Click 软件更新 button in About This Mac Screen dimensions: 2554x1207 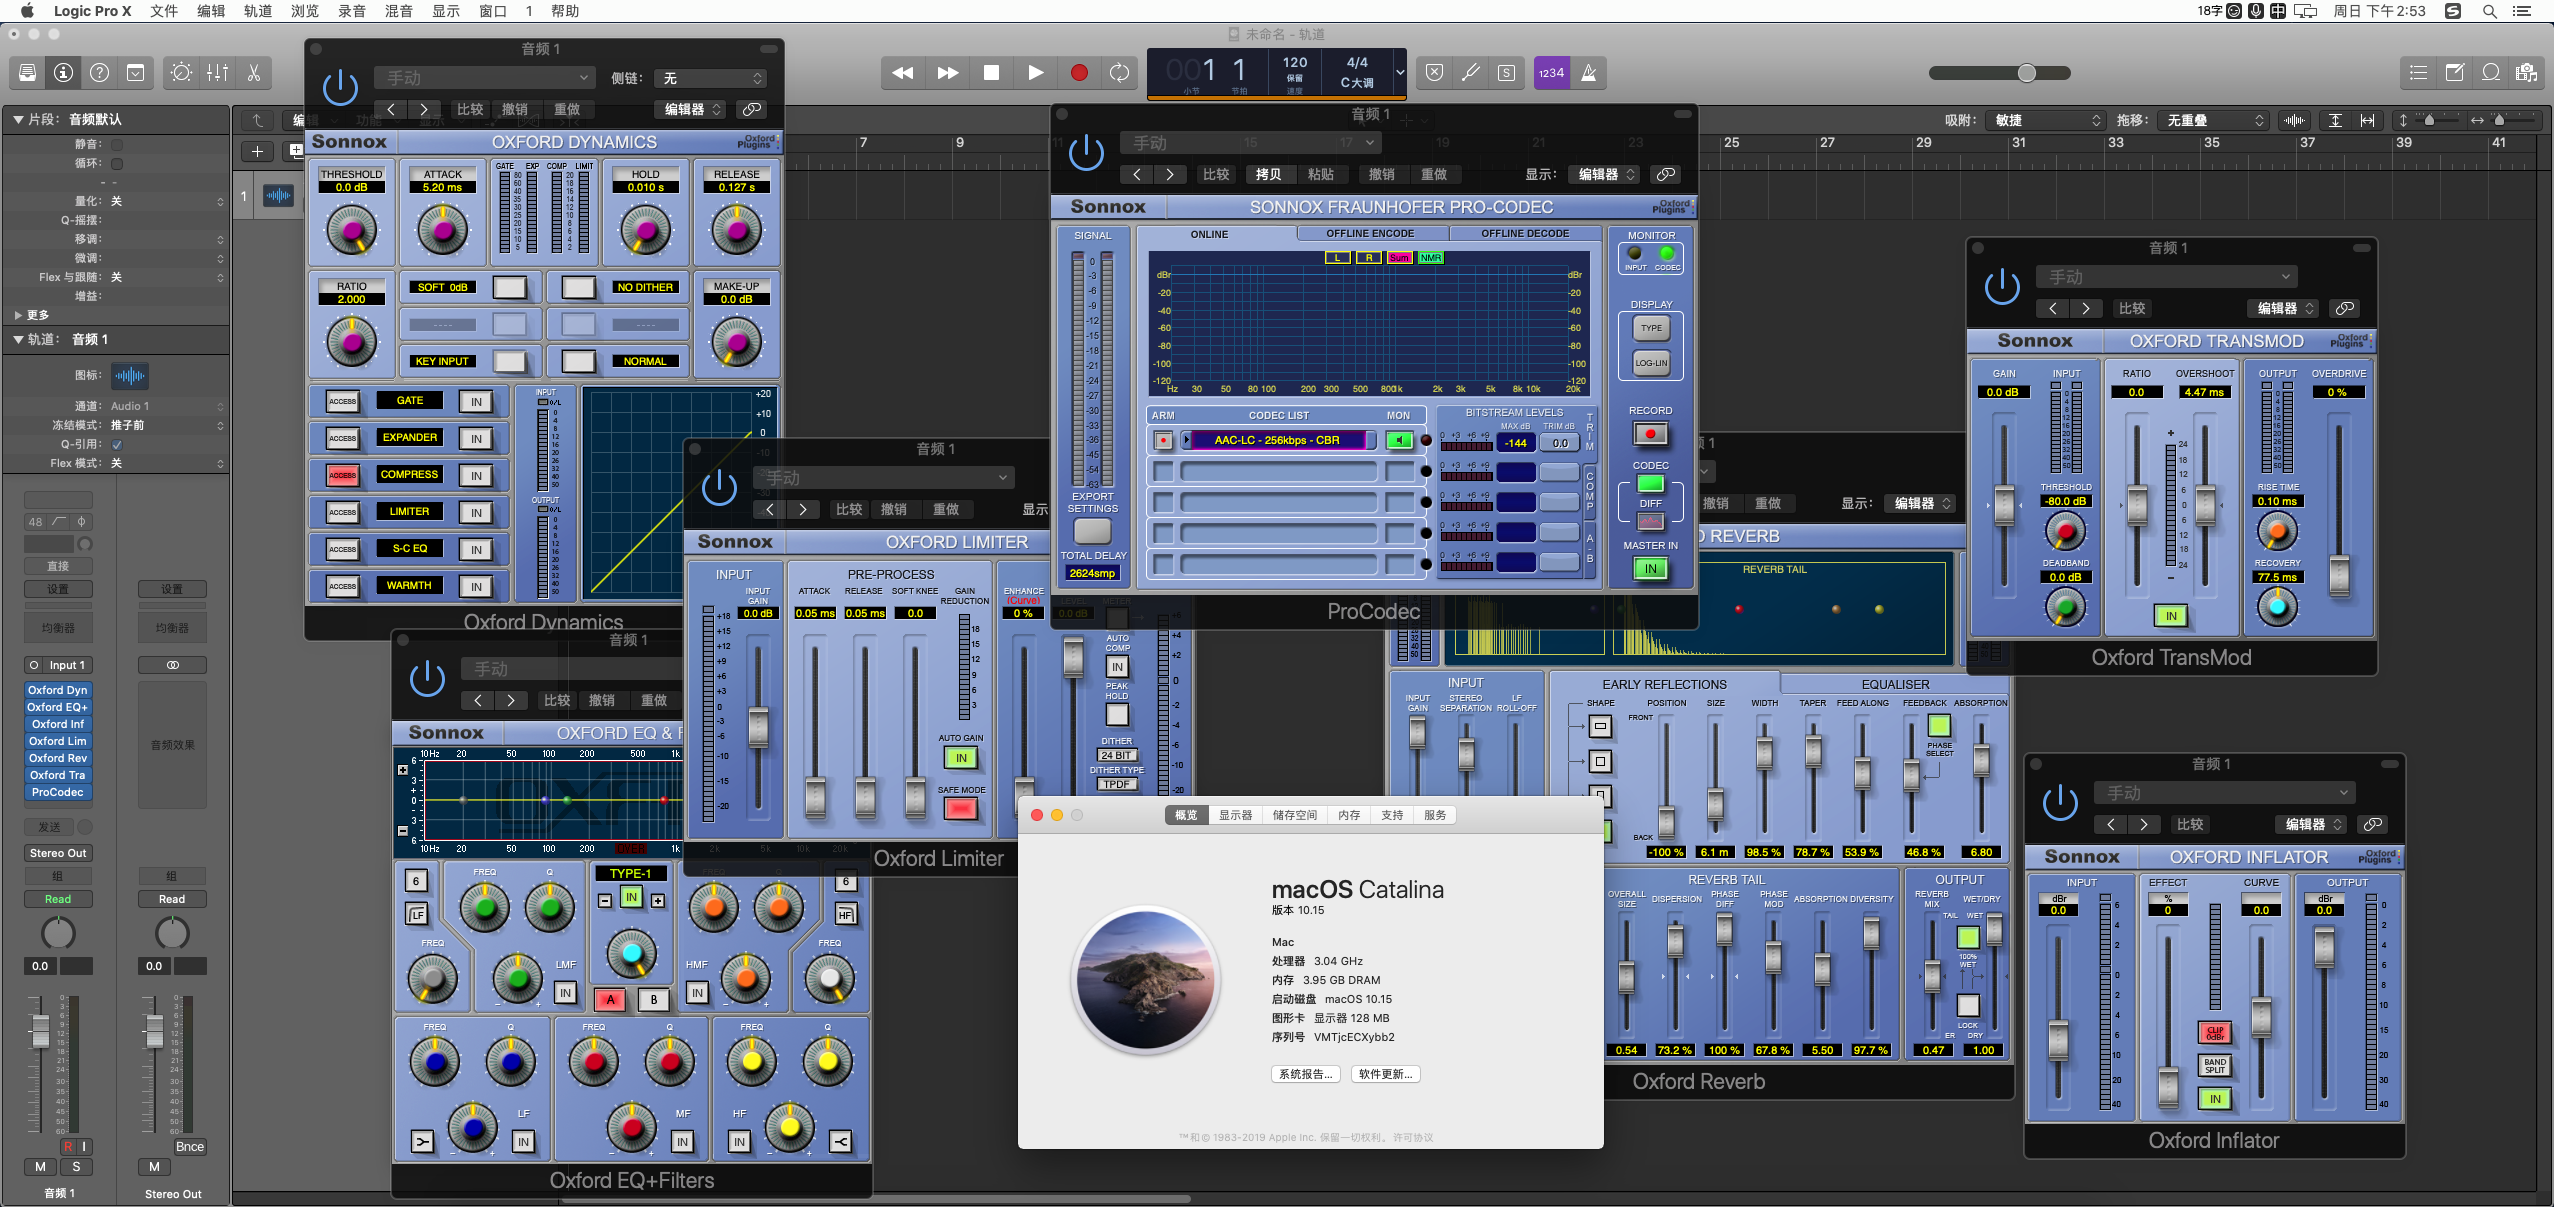(1385, 1074)
